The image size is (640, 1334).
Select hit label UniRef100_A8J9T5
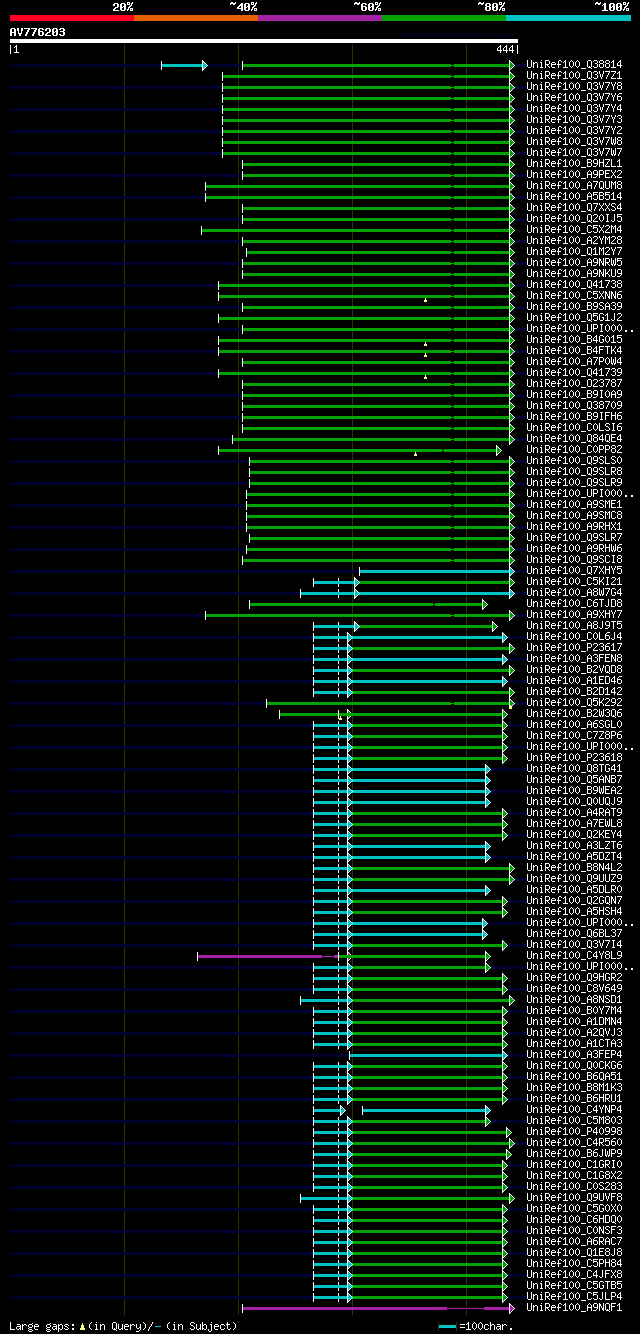pyautogui.click(x=574, y=625)
